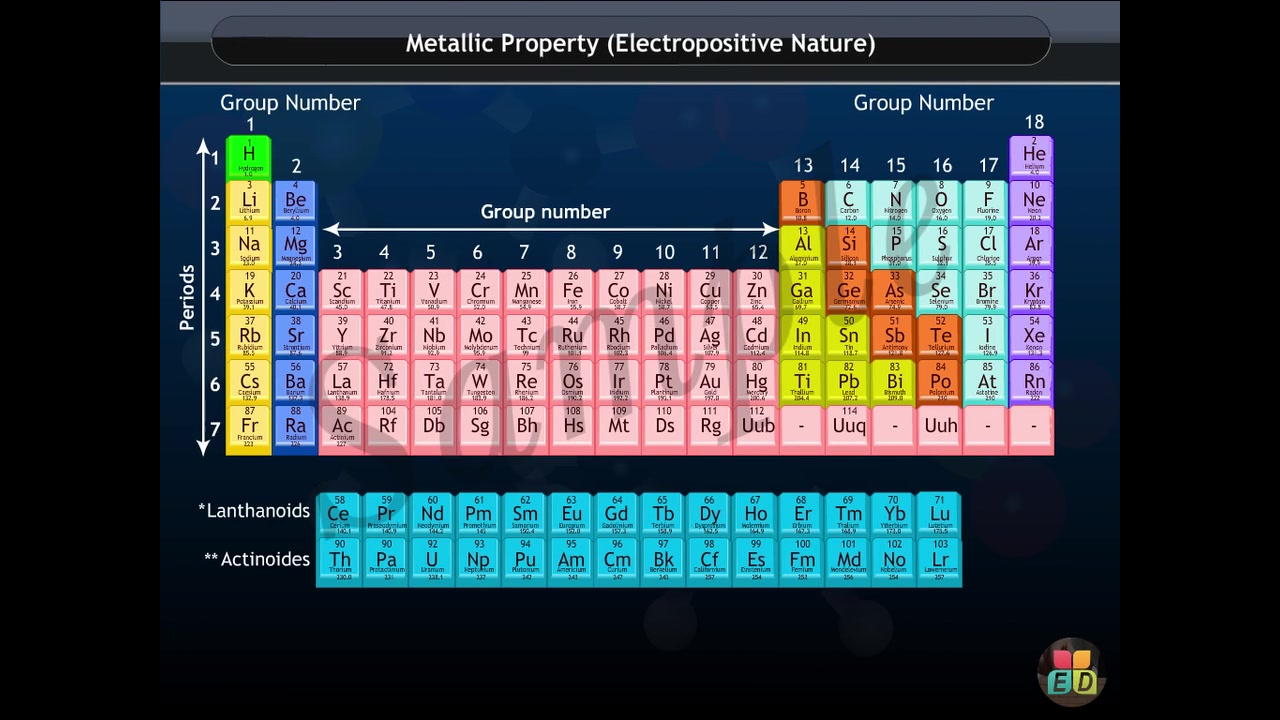Click the Fluorine (F) tile
Image resolution: width=1280 pixels, height=720 pixels.
[x=987, y=202]
